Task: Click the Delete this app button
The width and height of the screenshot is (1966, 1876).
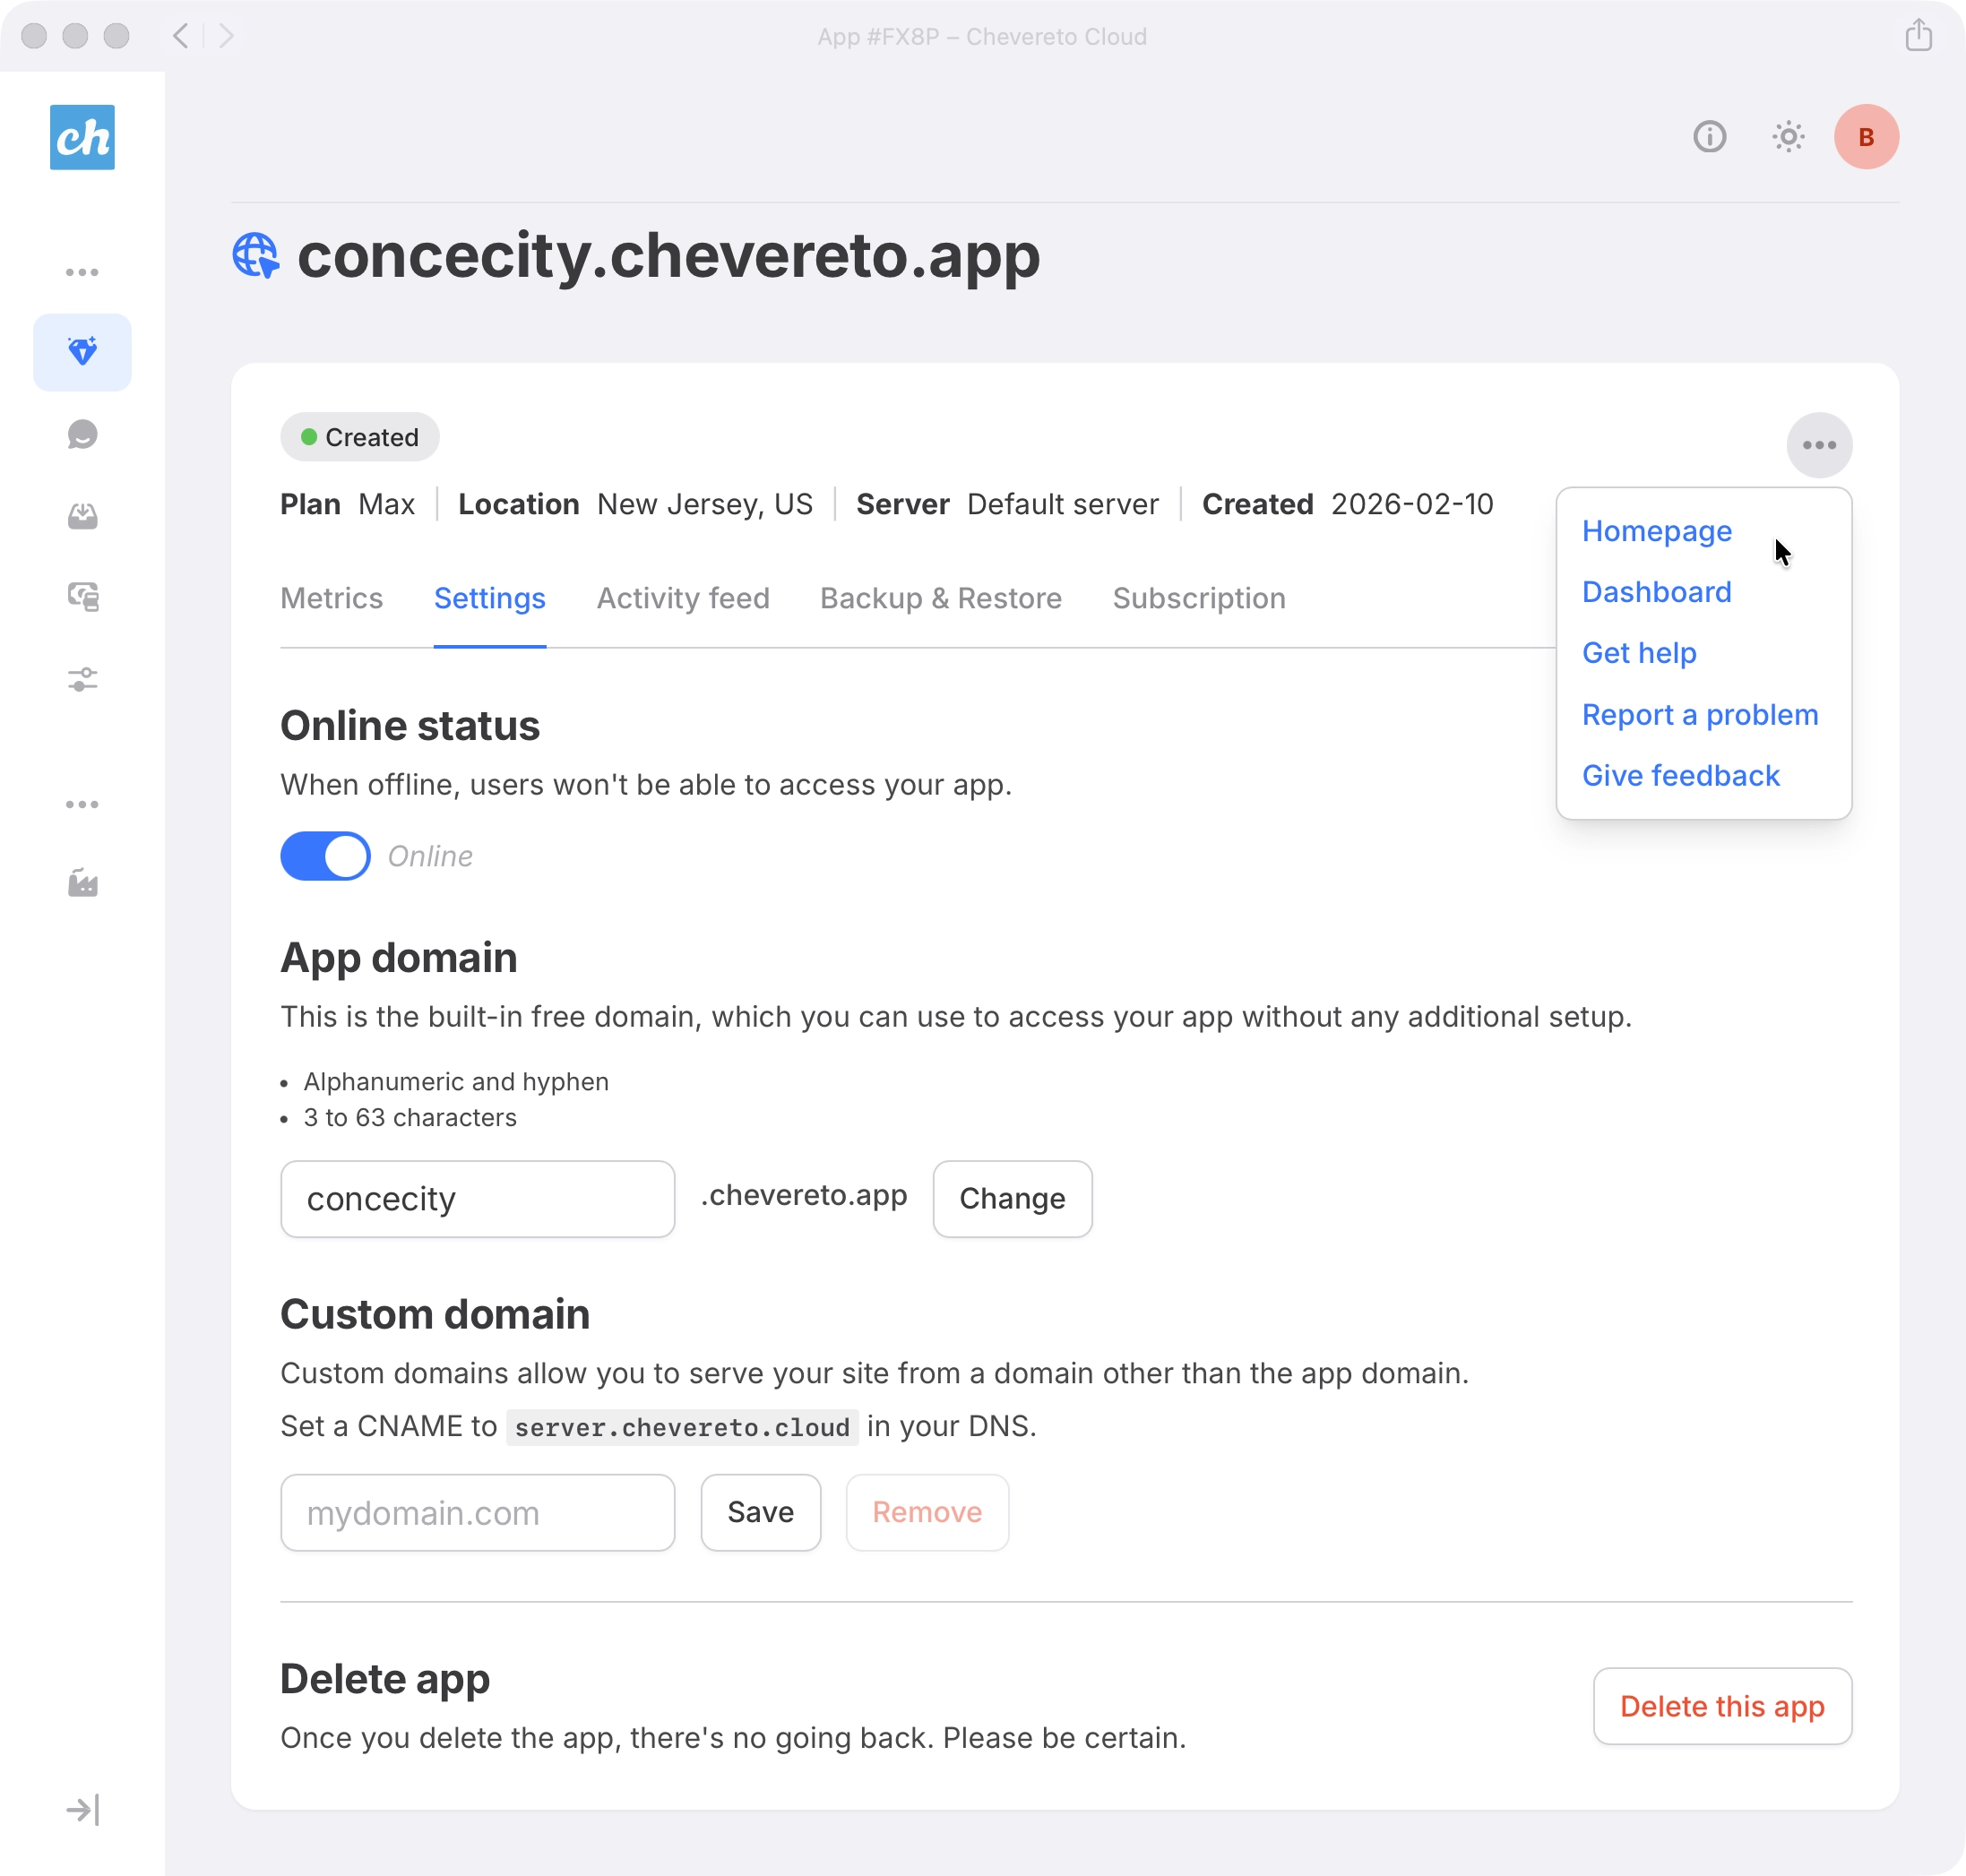Action: (x=1722, y=1707)
